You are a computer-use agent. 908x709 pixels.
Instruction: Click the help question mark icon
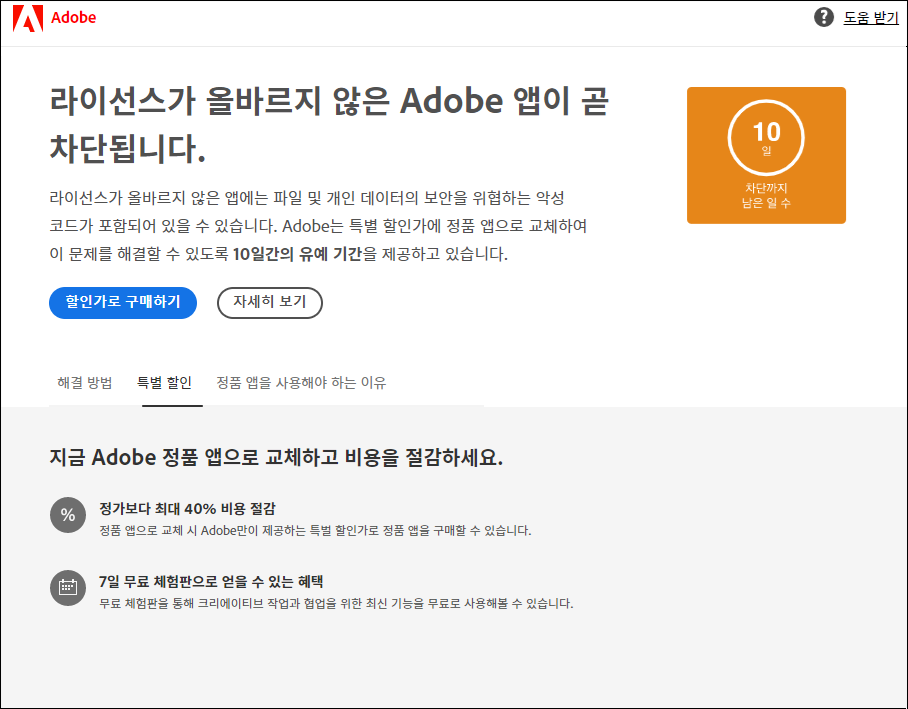[x=823, y=17]
